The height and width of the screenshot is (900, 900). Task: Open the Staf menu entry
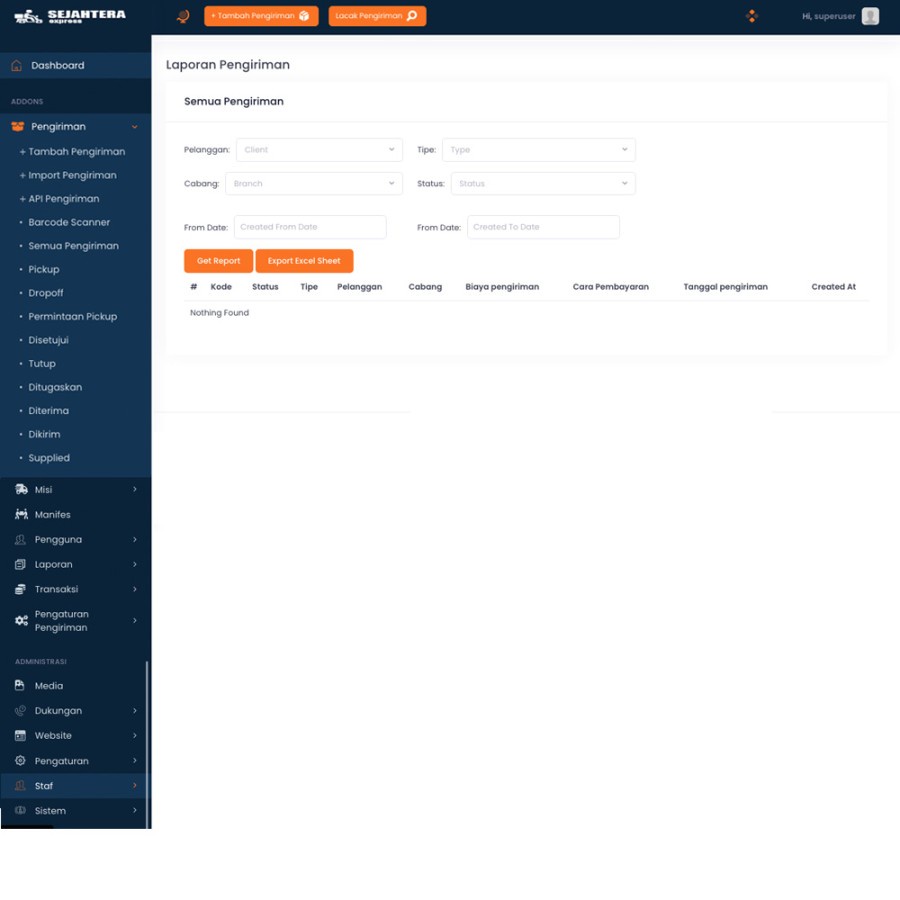[44, 785]
